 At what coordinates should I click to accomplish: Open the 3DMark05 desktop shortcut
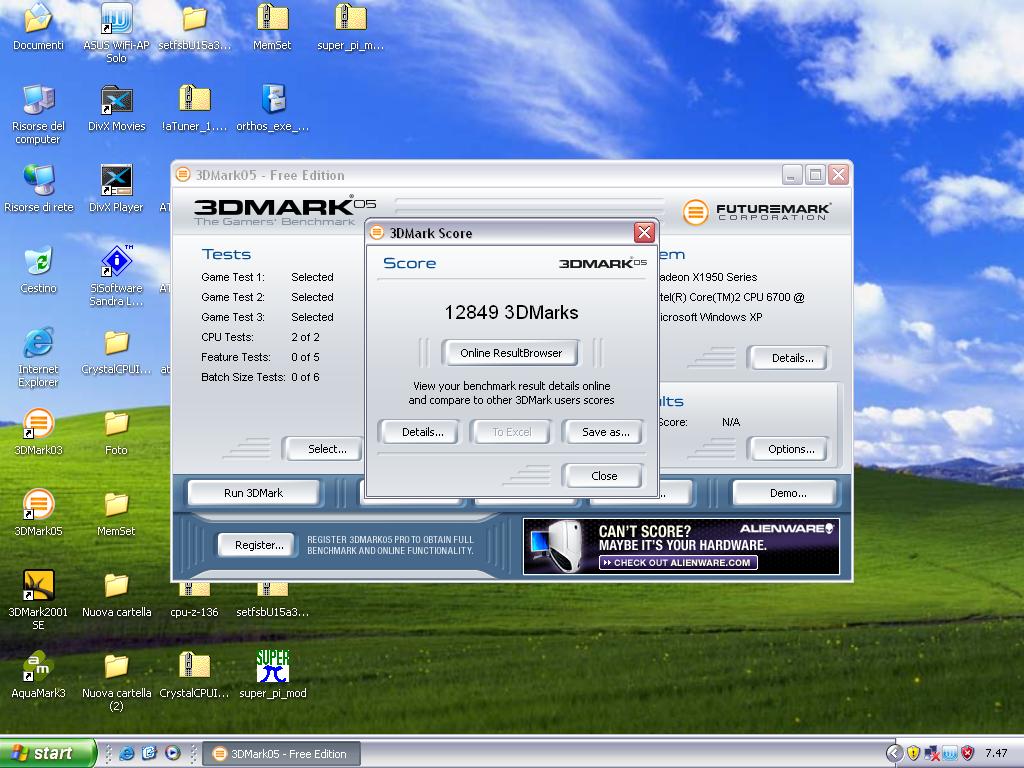[x=38, y=506]
